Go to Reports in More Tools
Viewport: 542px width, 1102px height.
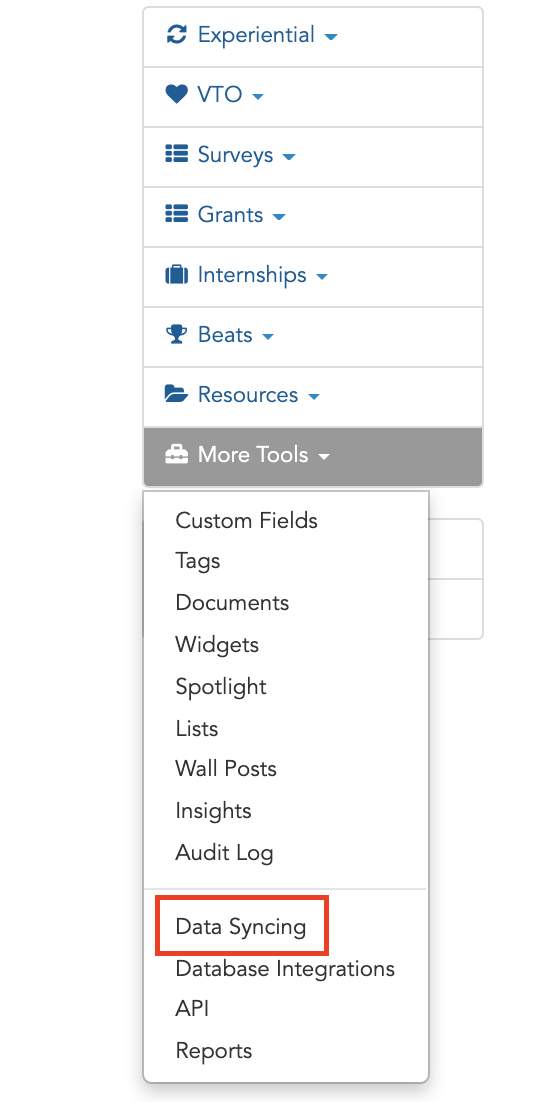[214, 1051]
